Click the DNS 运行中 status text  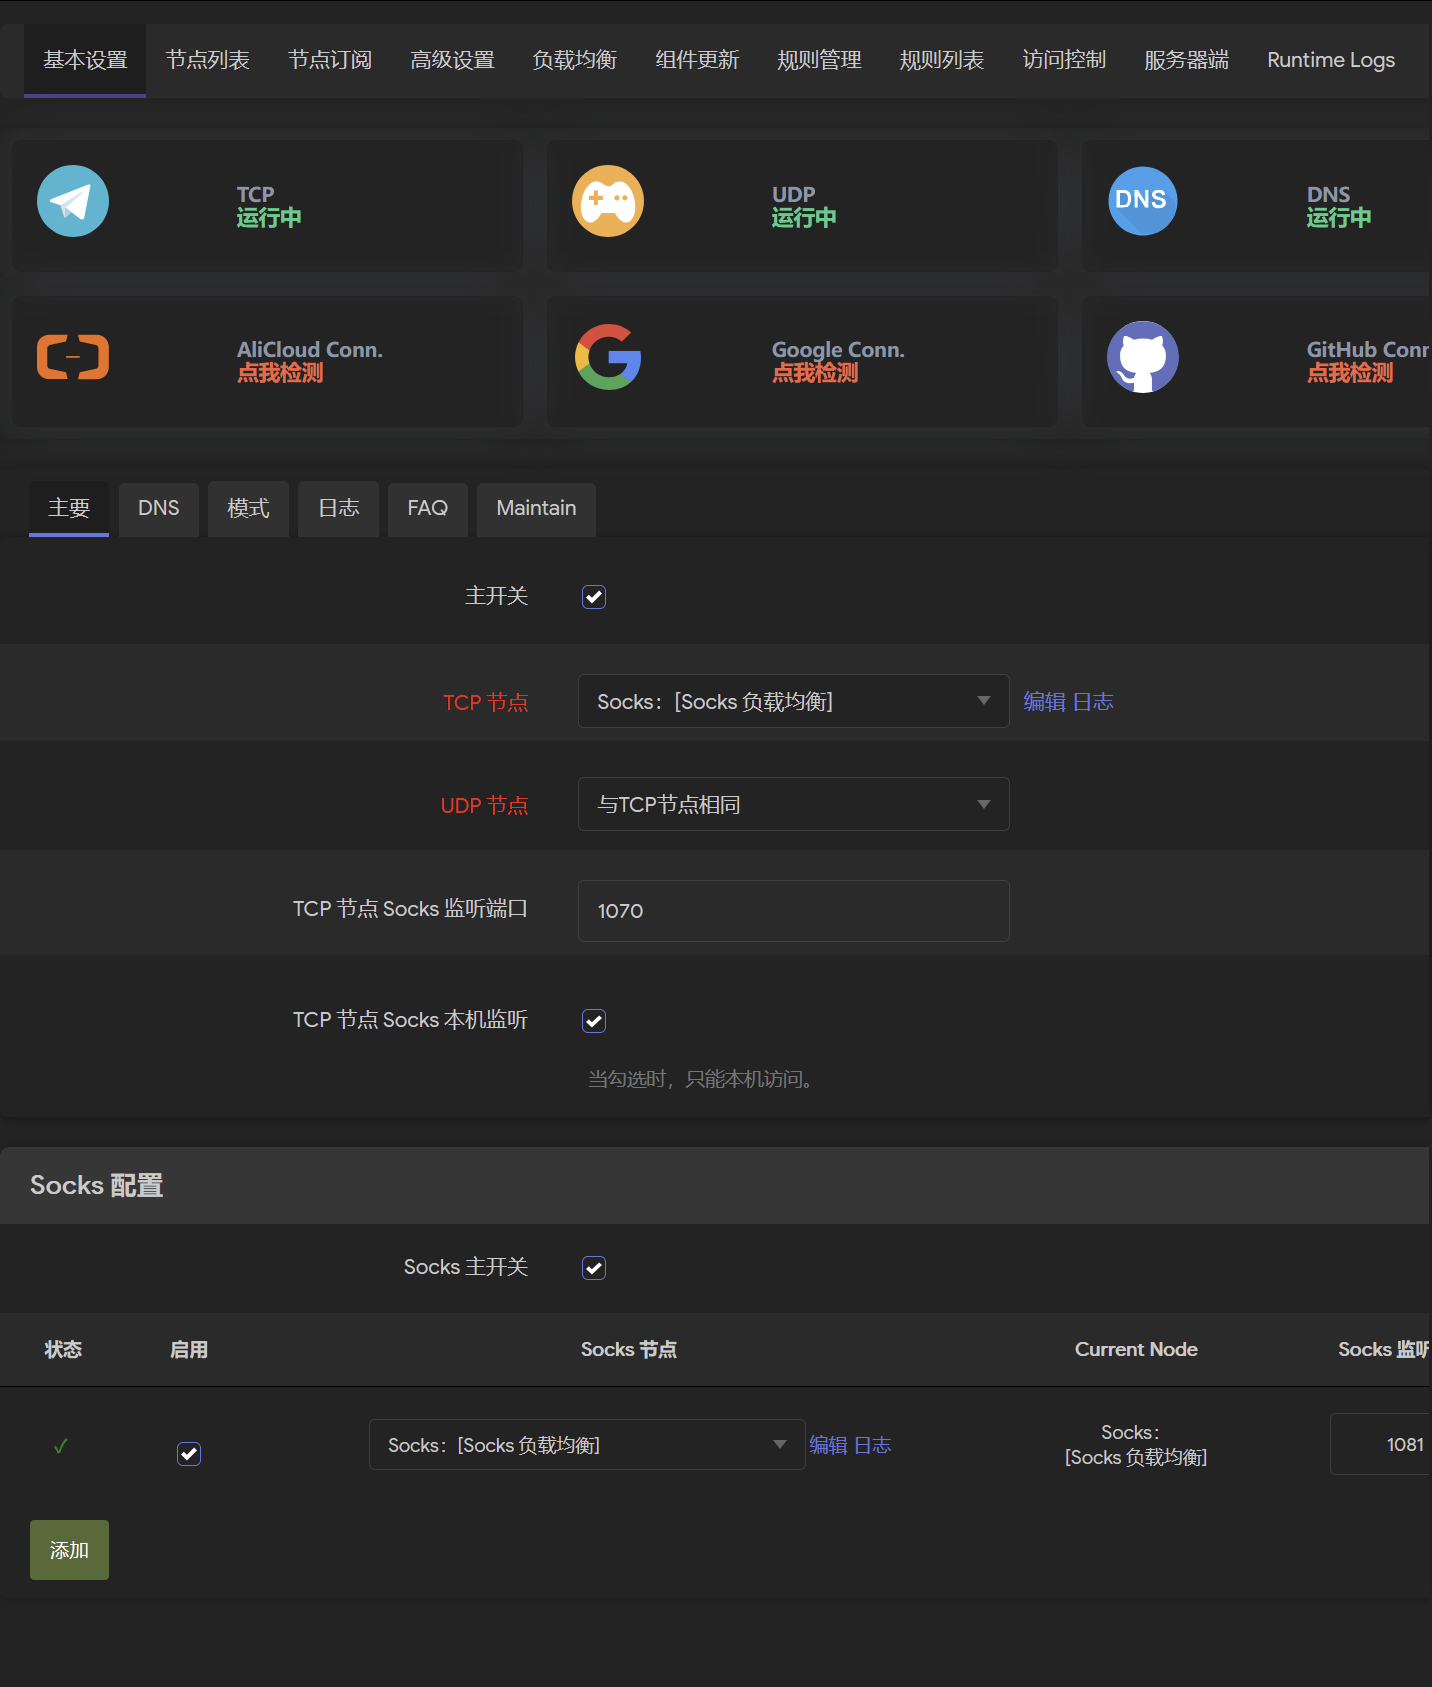point(1339,218)
